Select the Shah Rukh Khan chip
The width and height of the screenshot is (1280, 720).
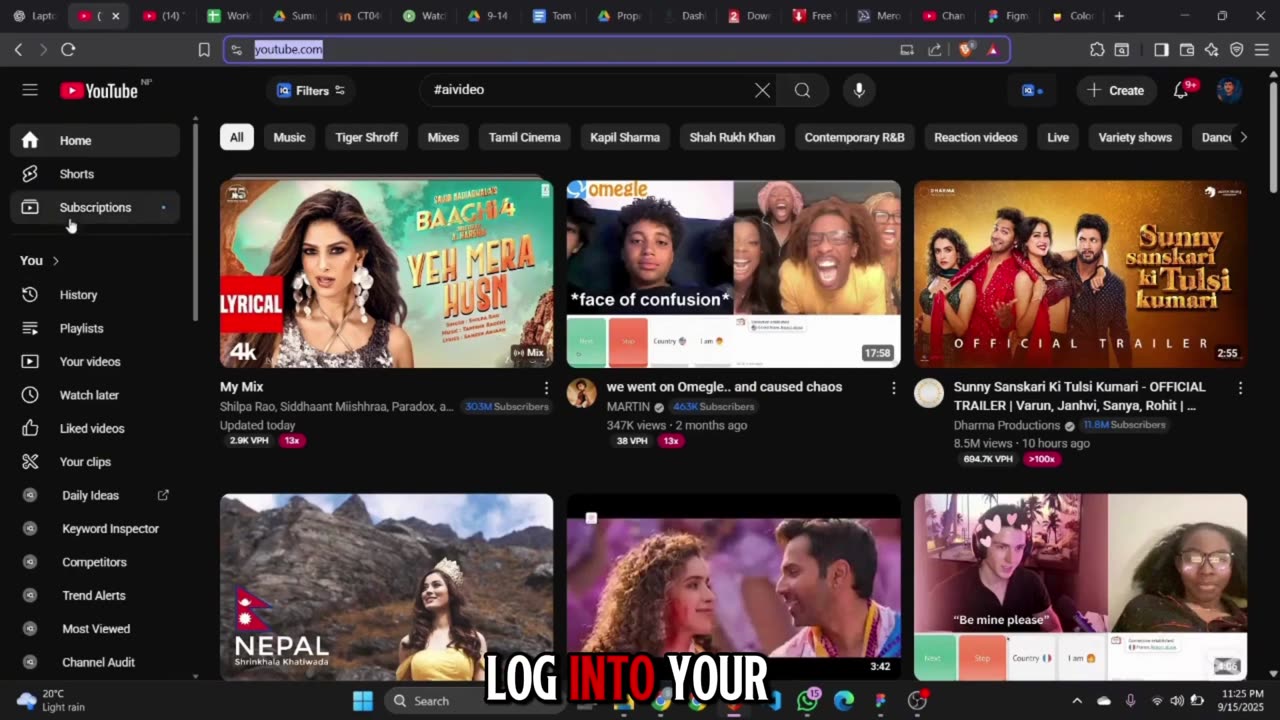(732, 137)
